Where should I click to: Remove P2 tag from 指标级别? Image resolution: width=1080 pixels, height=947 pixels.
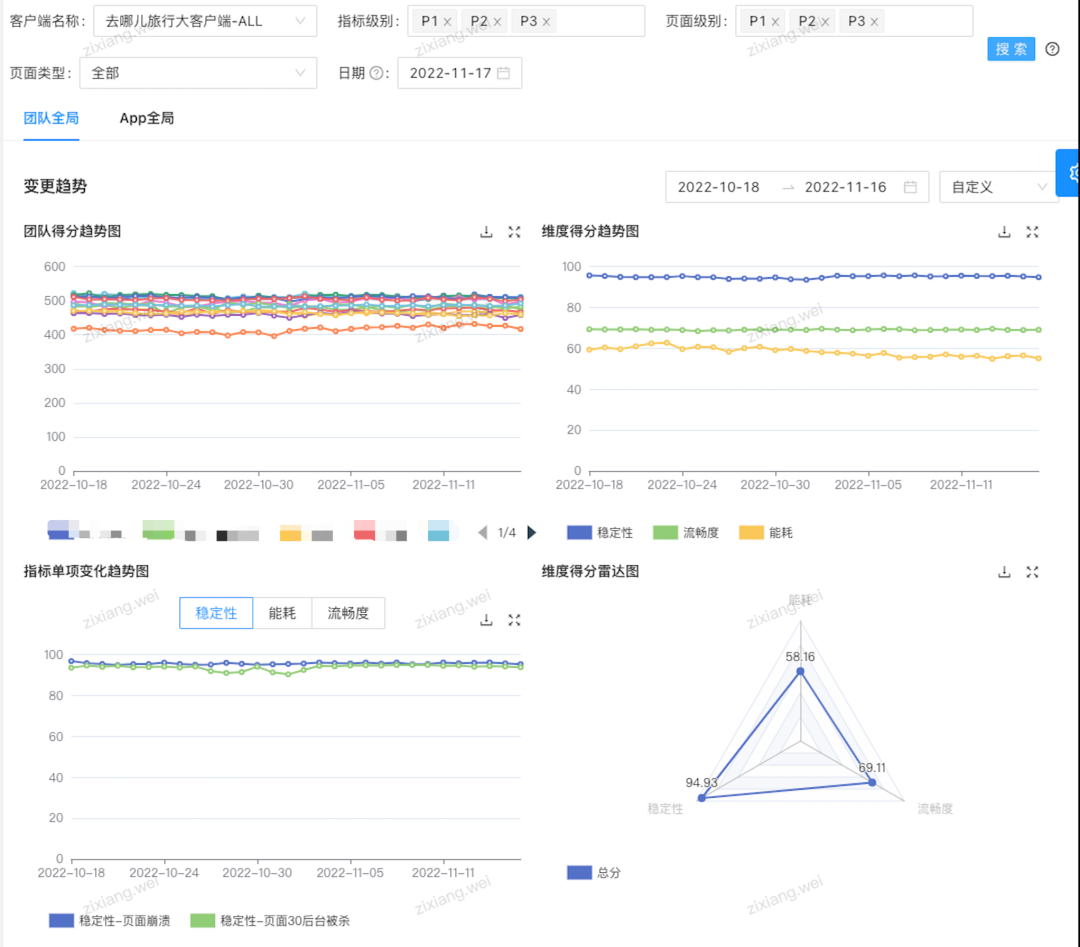(x=497, y=21)
